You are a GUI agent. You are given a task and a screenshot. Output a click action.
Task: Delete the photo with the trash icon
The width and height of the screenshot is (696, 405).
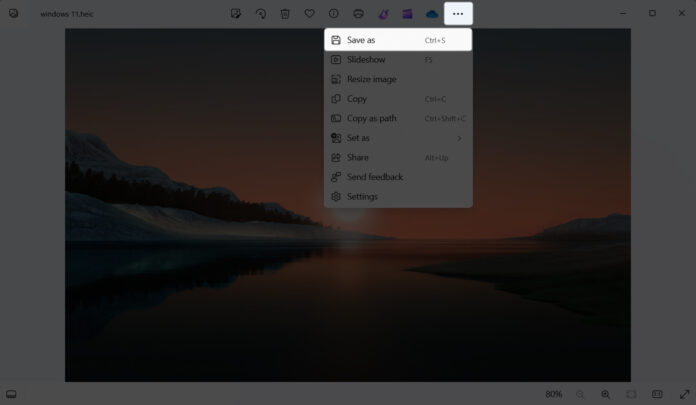pyautogui.click(x=285, y=14)
